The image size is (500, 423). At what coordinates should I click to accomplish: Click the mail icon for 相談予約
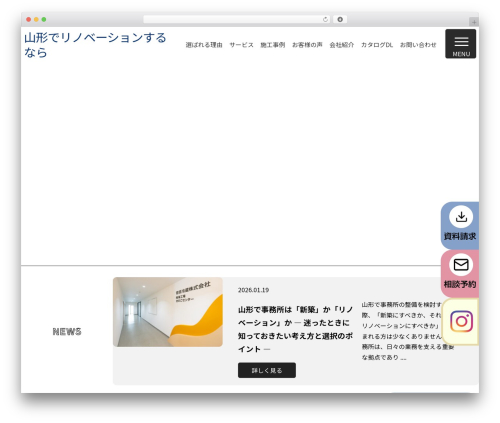[461, 265]
